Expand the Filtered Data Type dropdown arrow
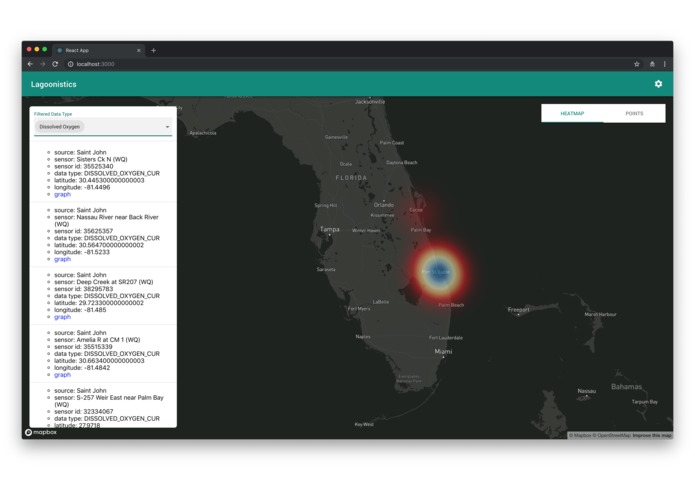695x494 pixels. click(168, 127)
